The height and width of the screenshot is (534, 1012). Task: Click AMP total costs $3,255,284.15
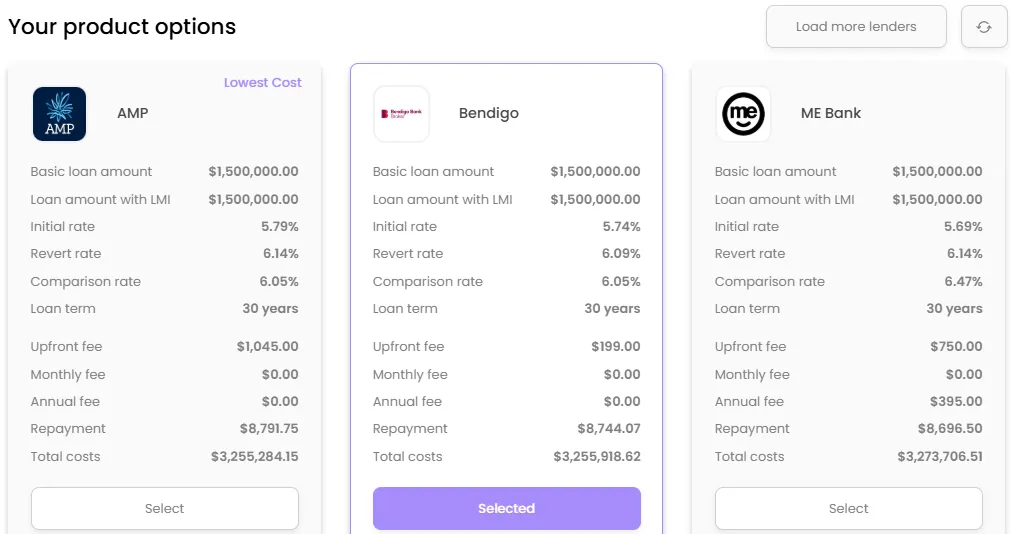click(x=255, y=457)
